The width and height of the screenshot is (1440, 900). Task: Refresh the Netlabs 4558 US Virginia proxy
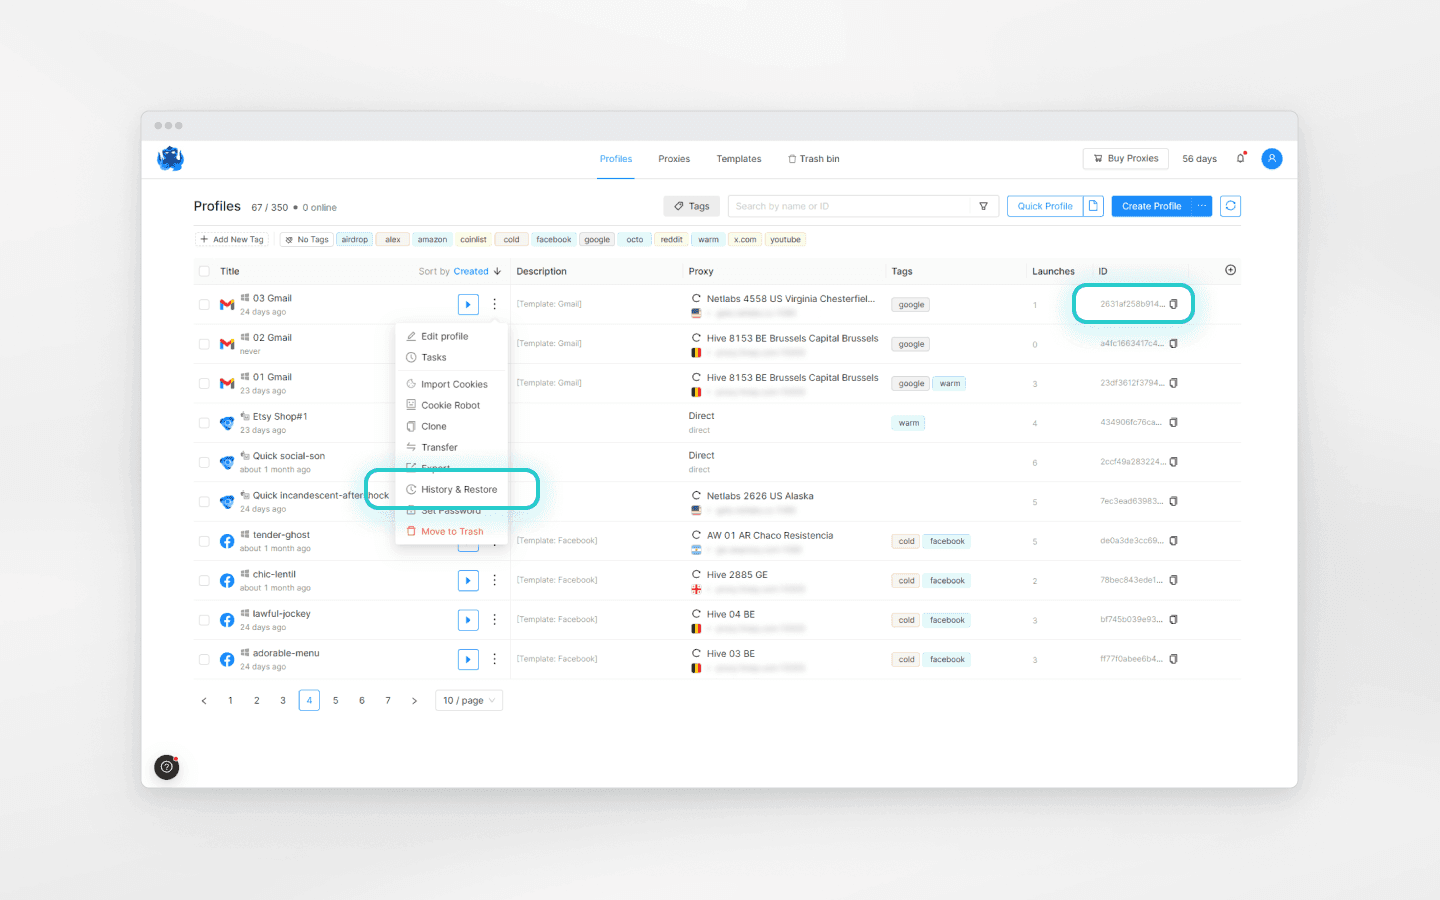[x=696, y=298]
